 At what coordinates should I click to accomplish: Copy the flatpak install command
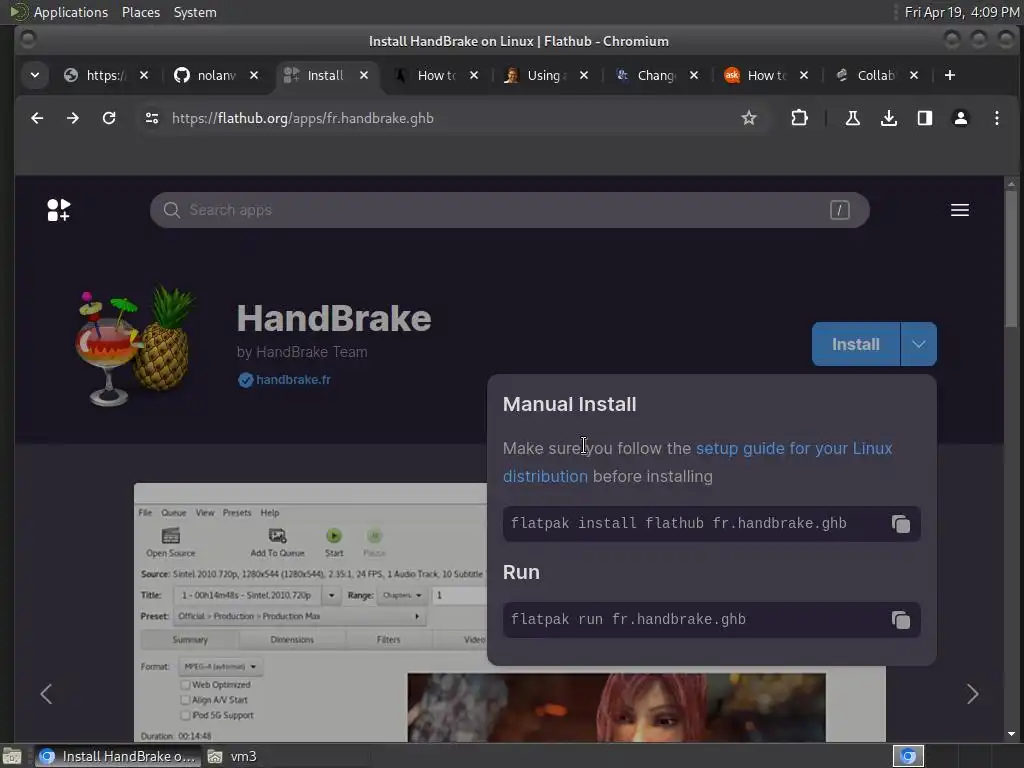coord(901,524)
